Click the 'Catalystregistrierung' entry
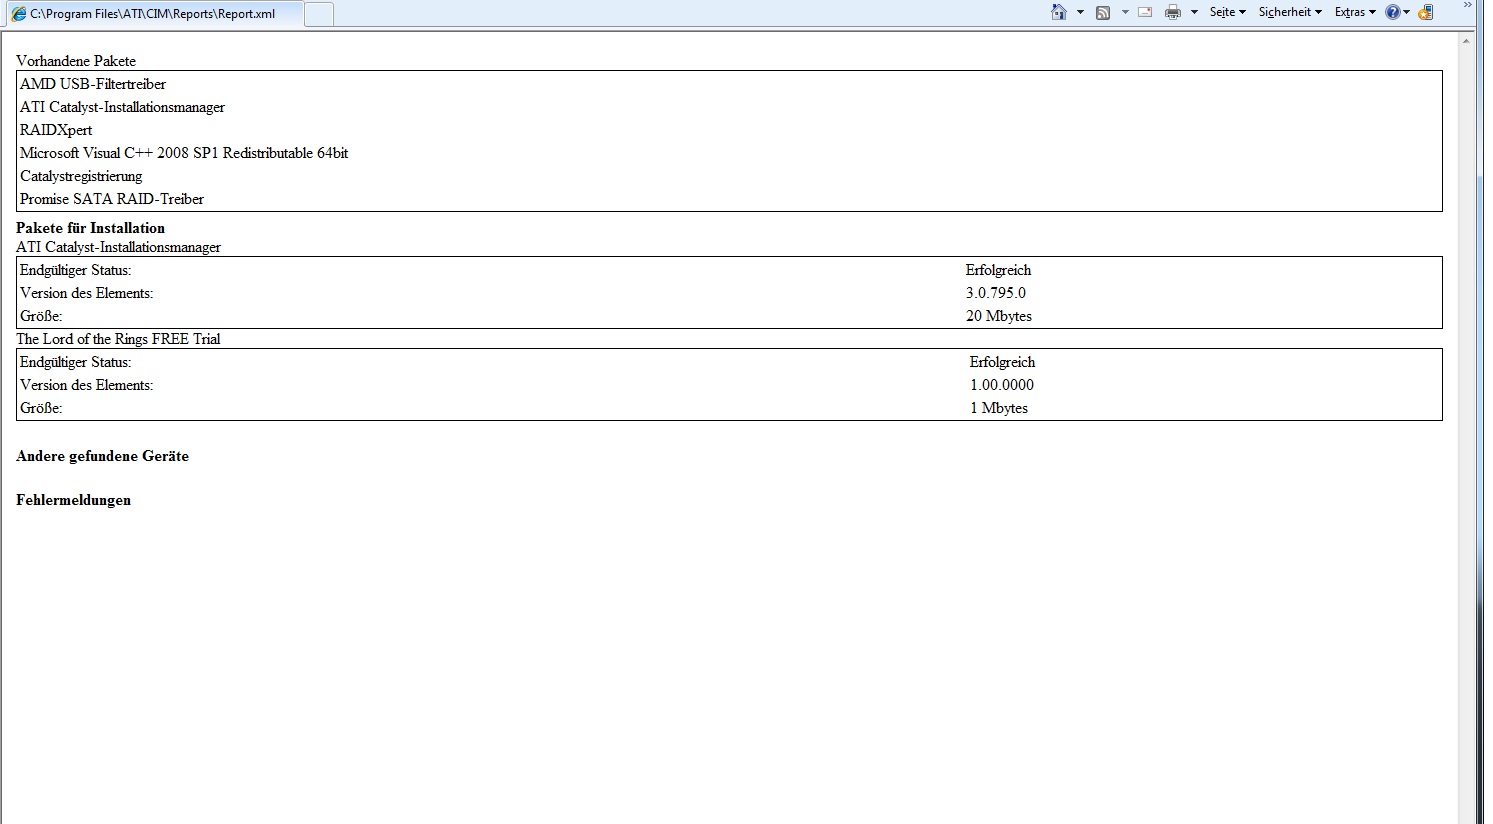This screenshot has width=1493, height=824. tap(81, 176)
